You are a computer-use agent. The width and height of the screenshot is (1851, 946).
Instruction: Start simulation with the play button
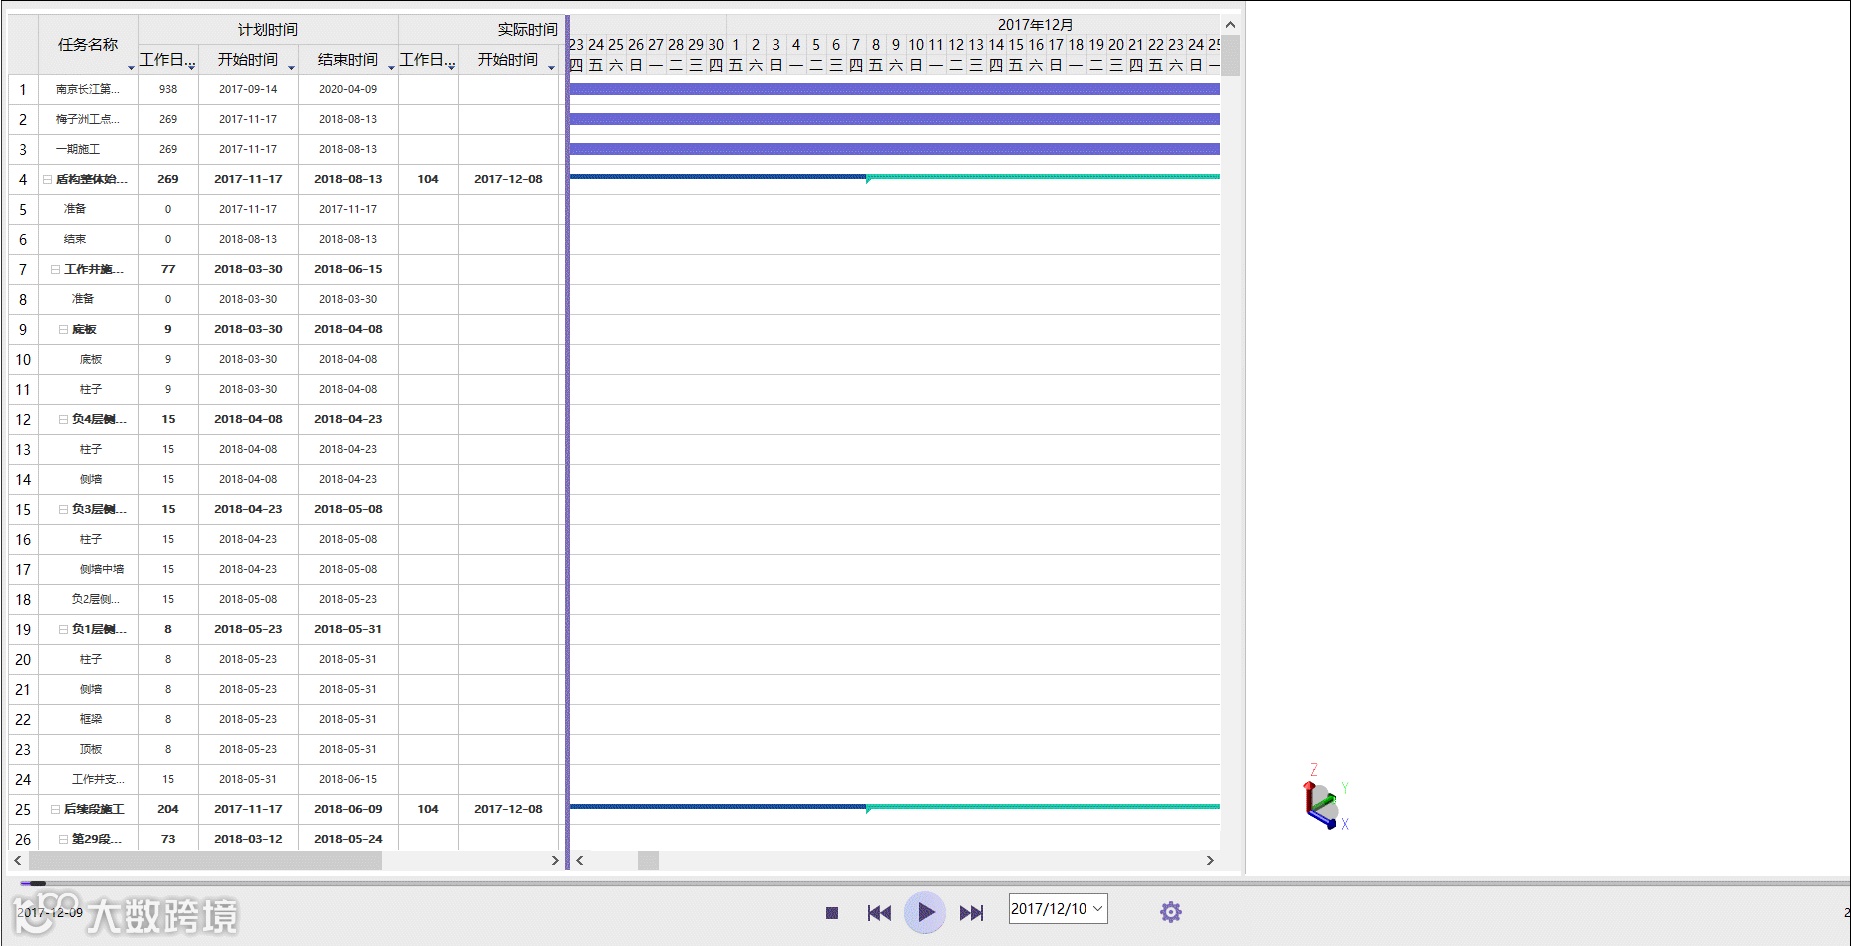(x=925, y=912)
